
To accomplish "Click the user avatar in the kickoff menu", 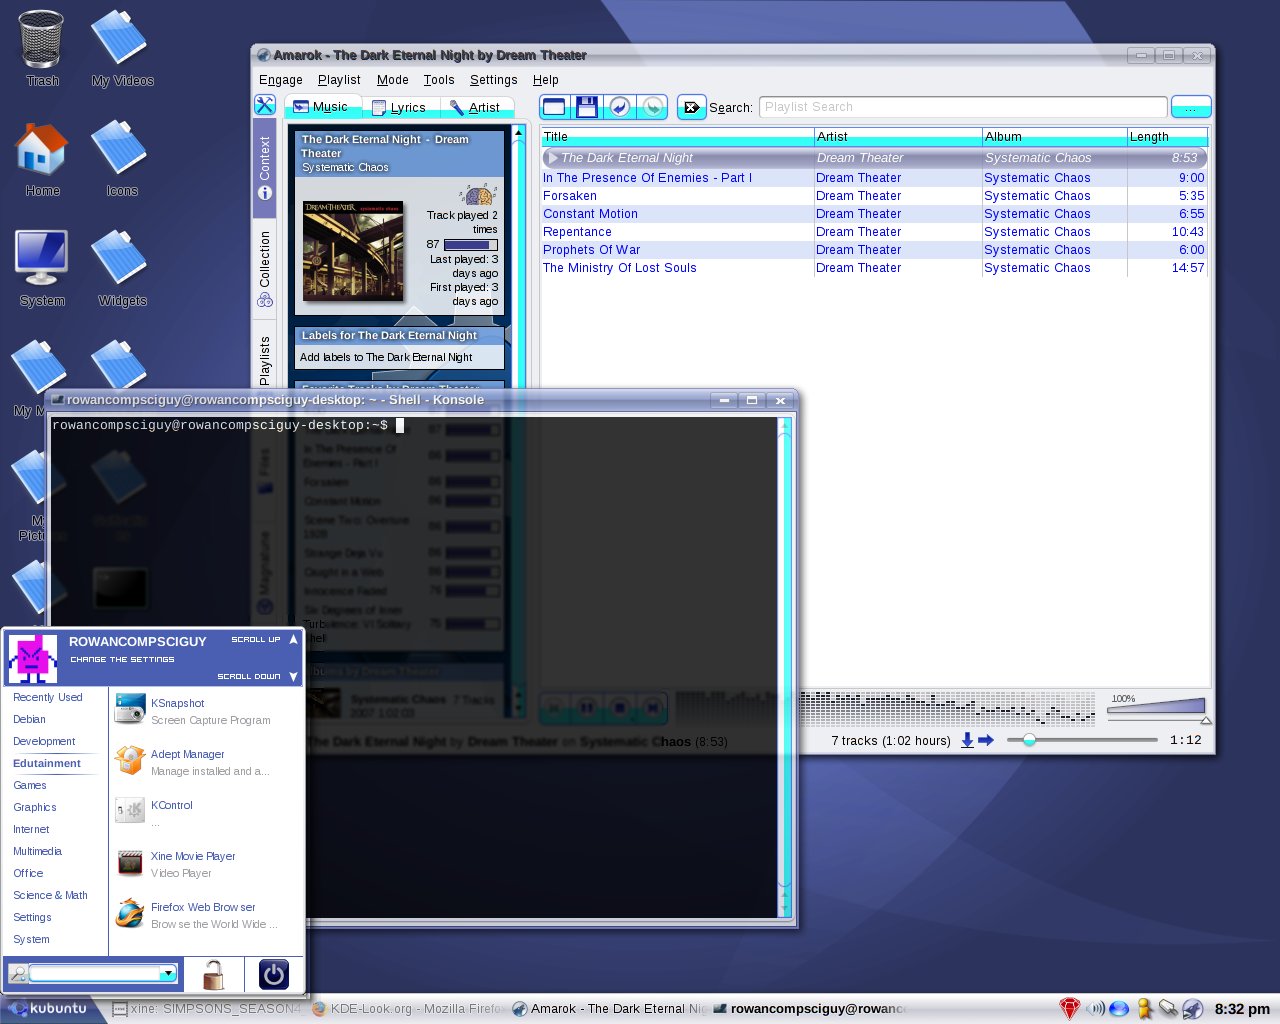I will (x=33, y=657).
